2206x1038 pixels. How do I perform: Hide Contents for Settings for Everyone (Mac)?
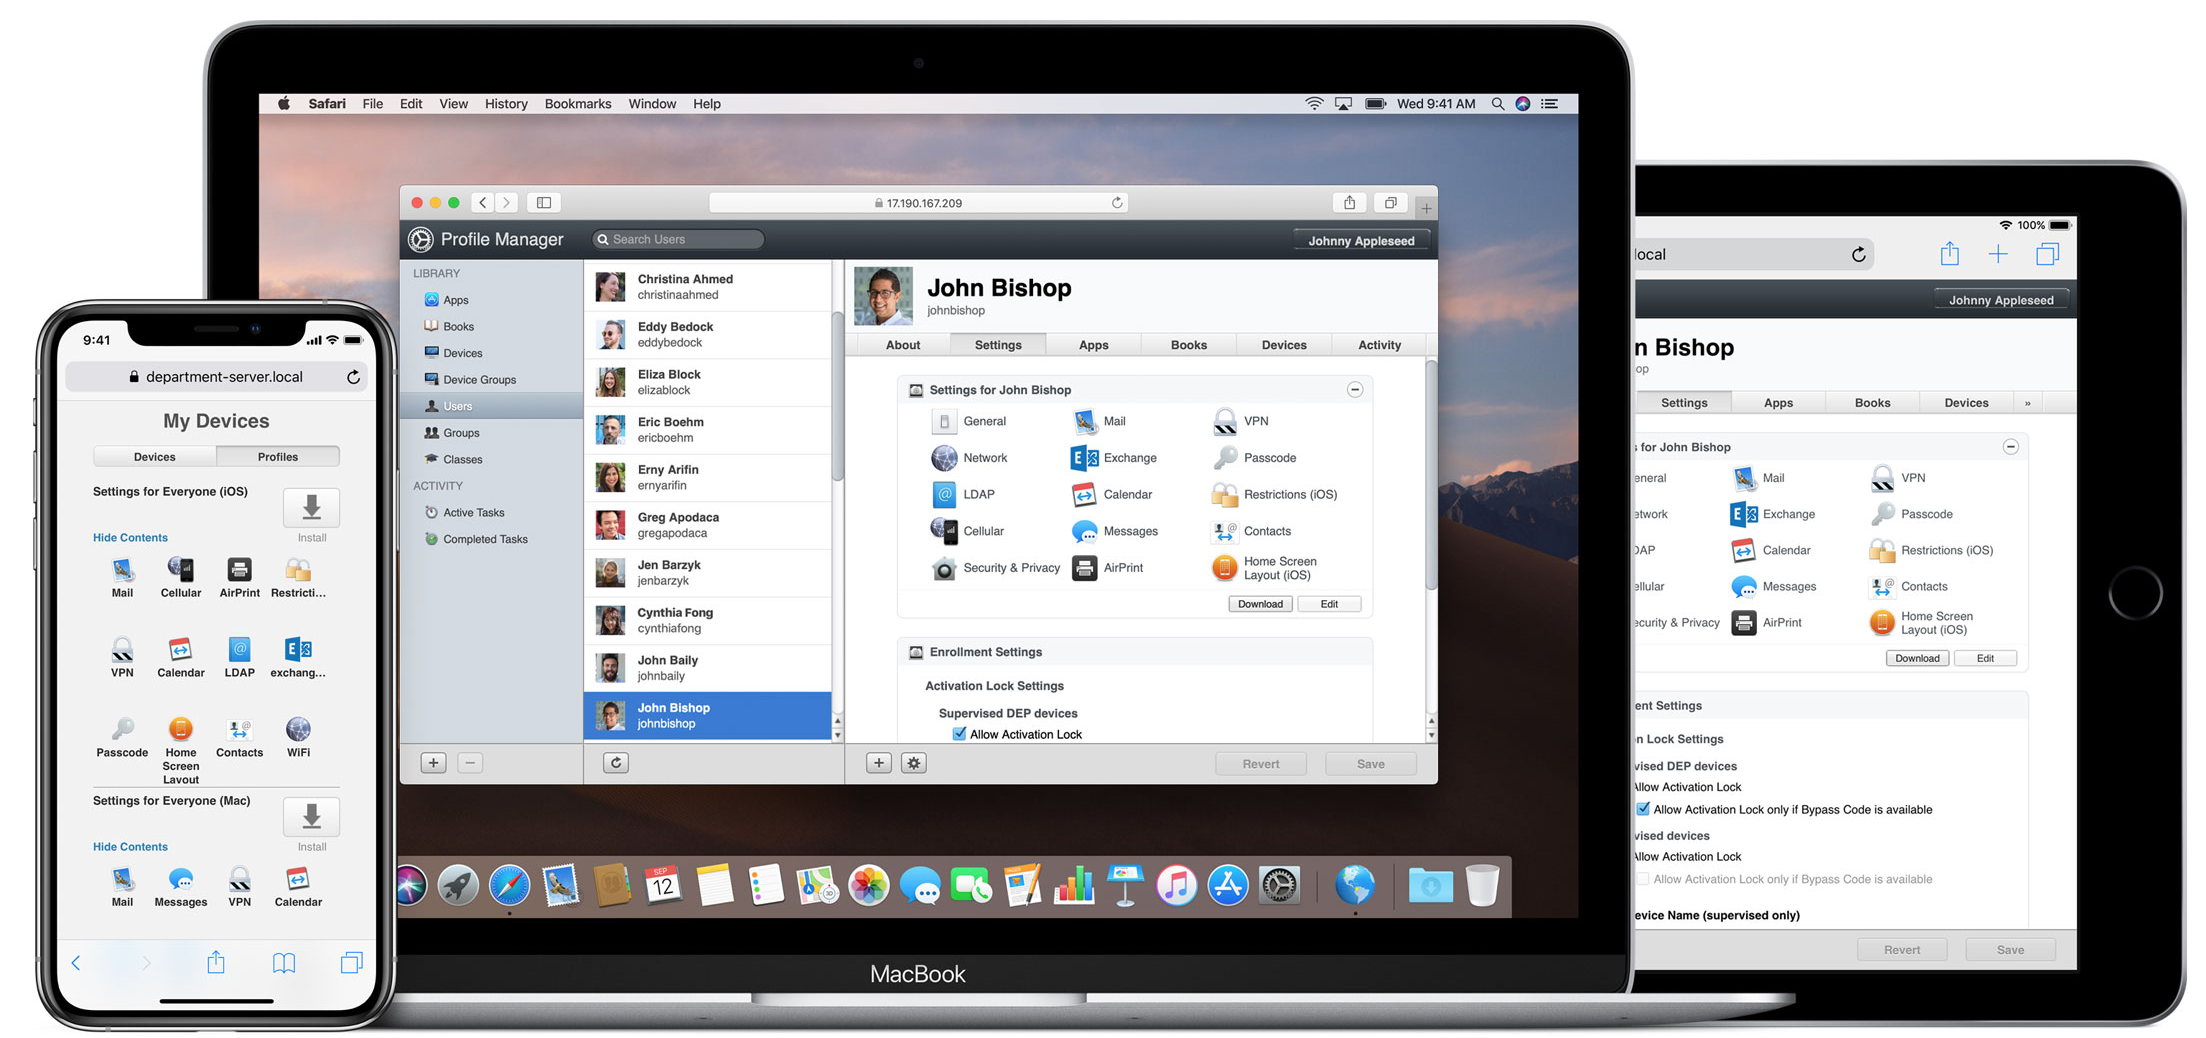coord(130,846)
